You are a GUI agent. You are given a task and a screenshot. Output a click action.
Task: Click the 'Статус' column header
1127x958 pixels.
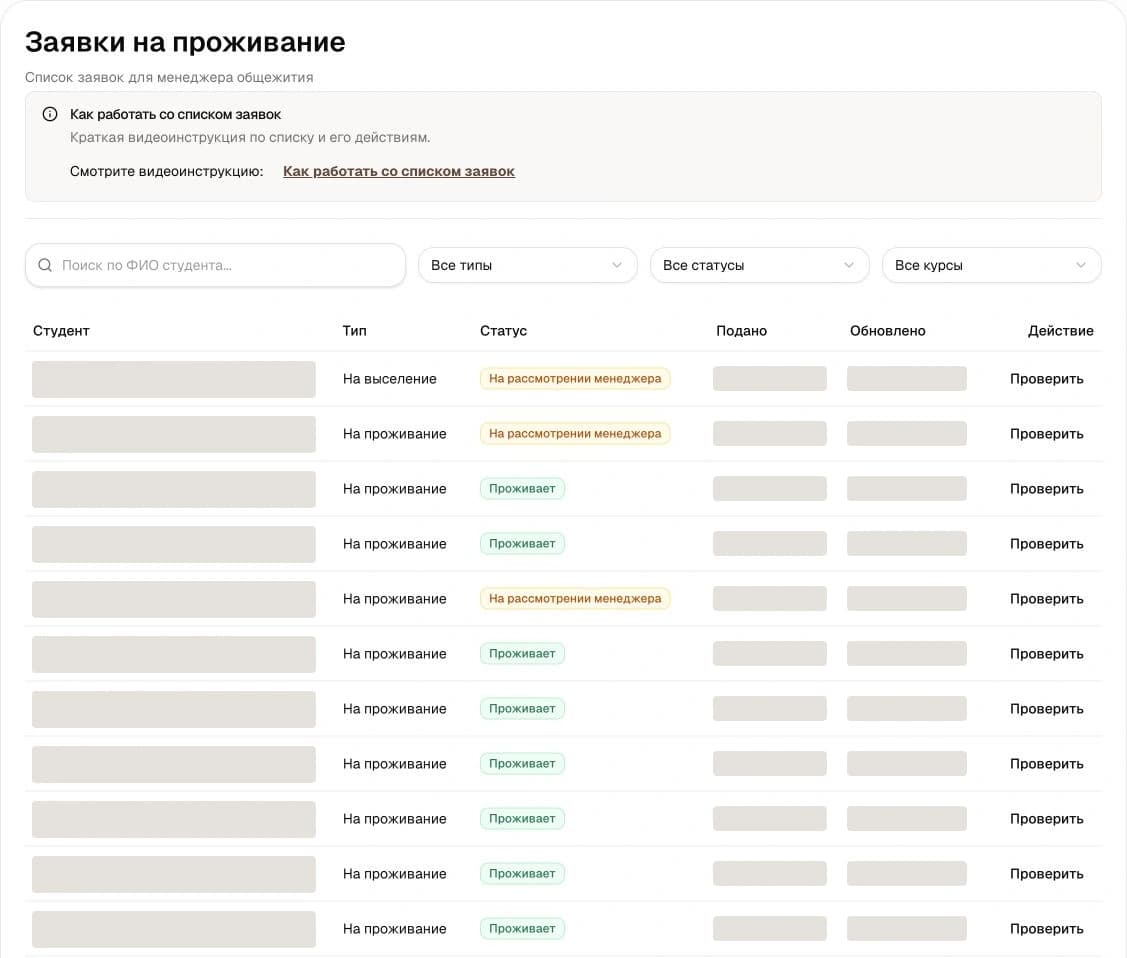(503, 331)
